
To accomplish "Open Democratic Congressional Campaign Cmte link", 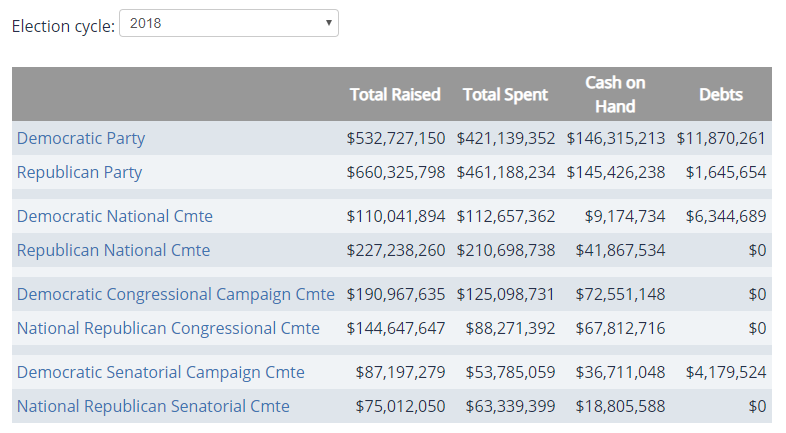I will pos(175,295).
